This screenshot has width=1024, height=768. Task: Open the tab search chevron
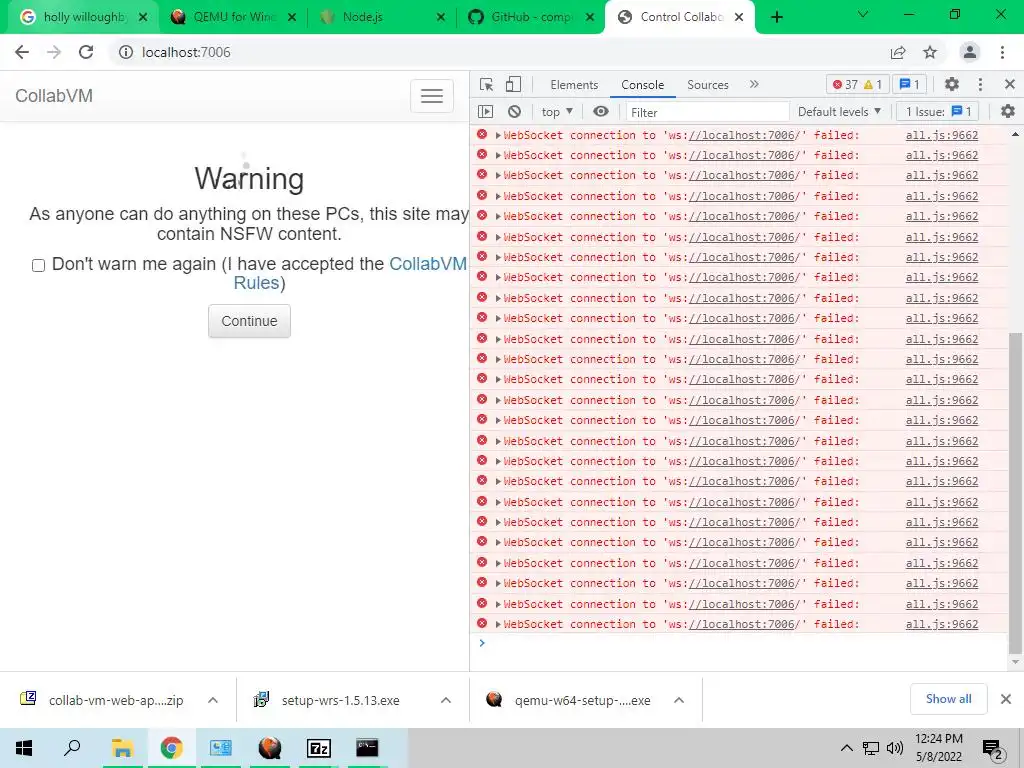(862, 14)
